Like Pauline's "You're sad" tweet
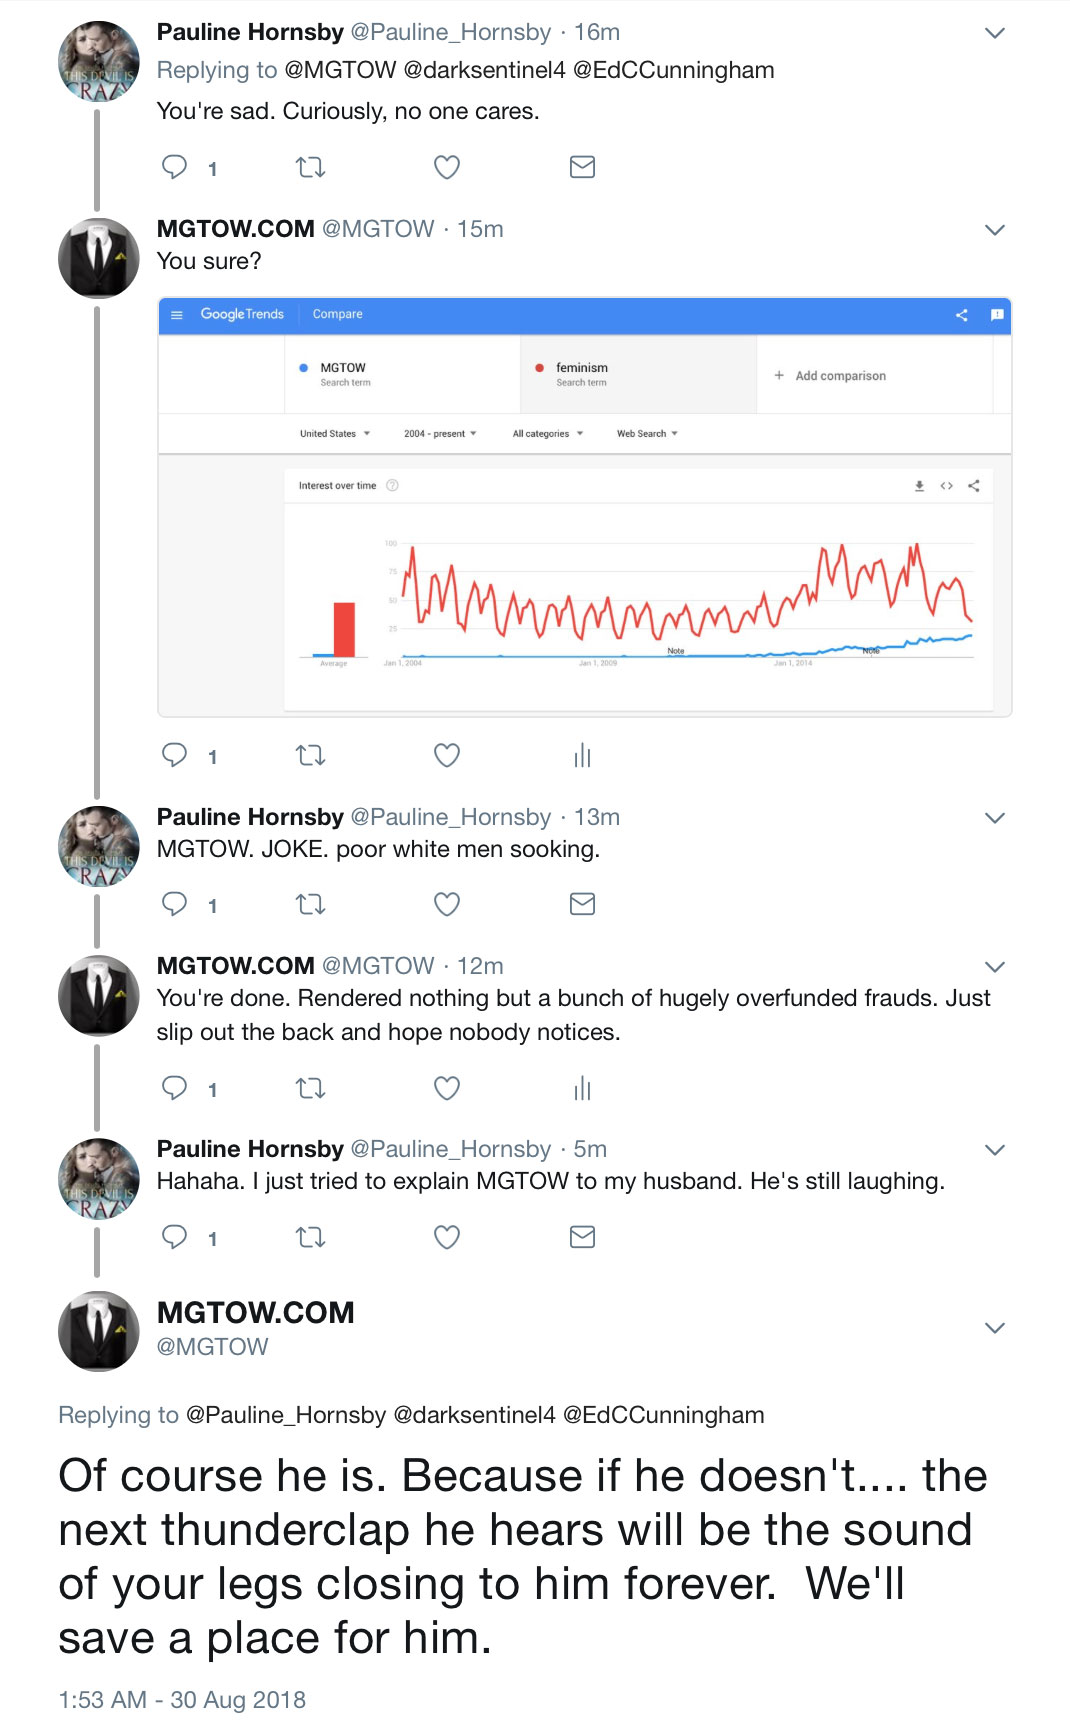This screenshot has width=1070, height=1726. pyautogui.click(x=447, y=167)
